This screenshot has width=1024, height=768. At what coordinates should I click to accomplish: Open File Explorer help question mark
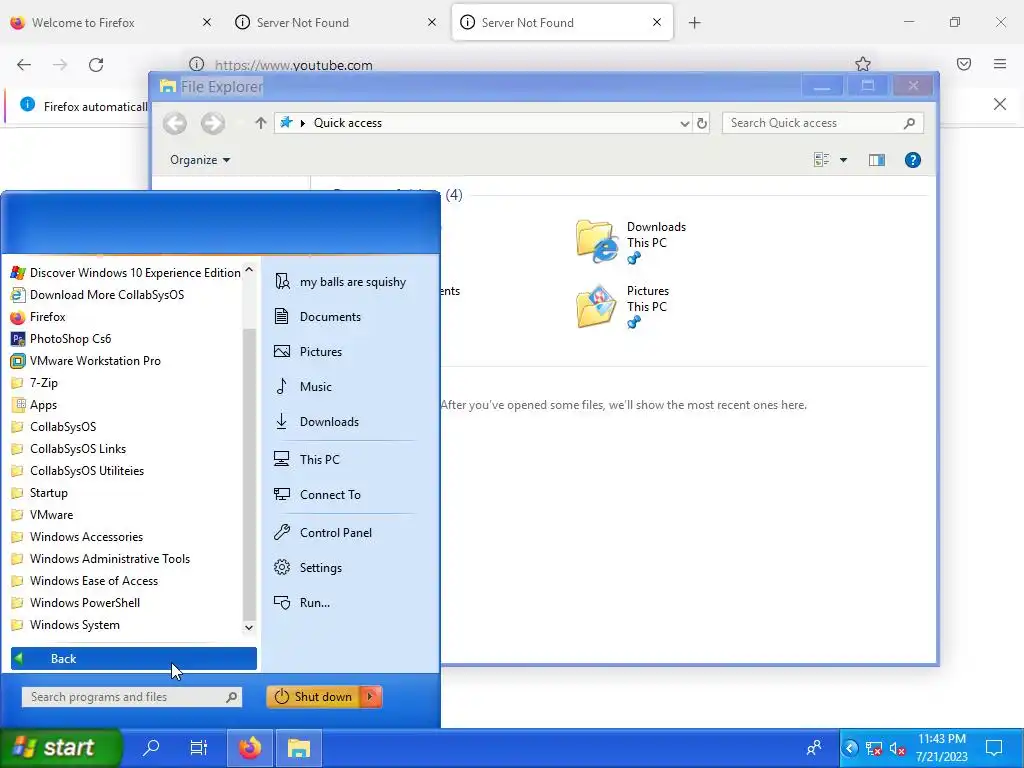[912, 160]
